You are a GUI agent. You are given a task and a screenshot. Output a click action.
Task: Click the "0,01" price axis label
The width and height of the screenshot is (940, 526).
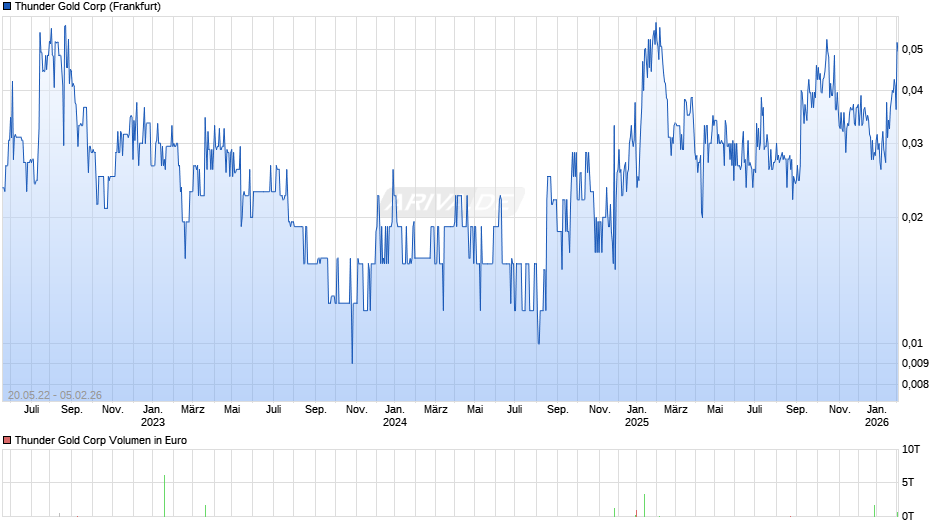(912, 343)
